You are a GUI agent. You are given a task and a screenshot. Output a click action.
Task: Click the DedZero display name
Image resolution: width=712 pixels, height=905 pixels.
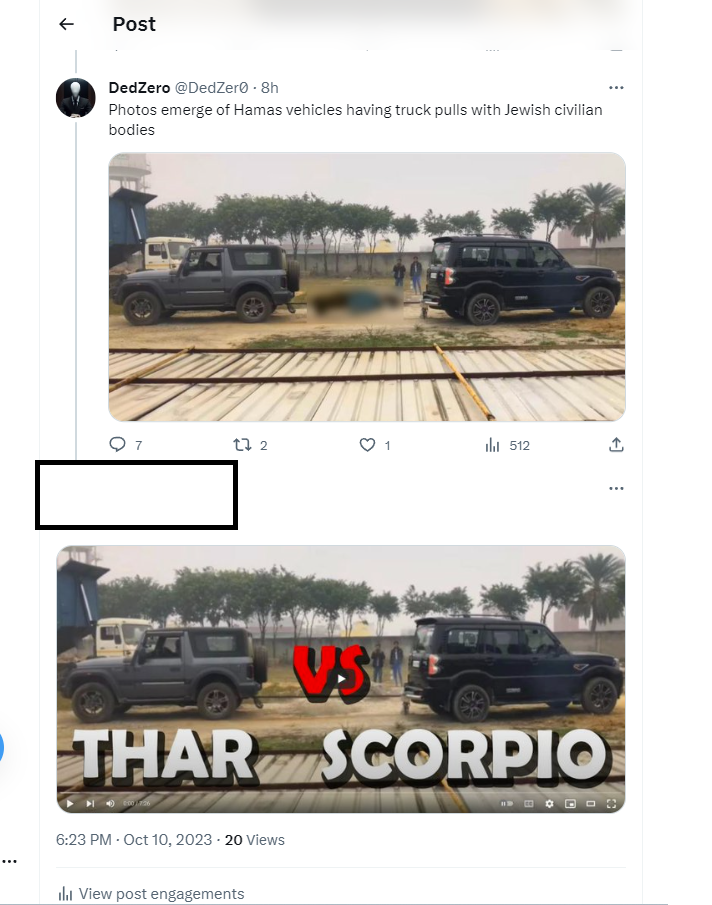[139, 88]
